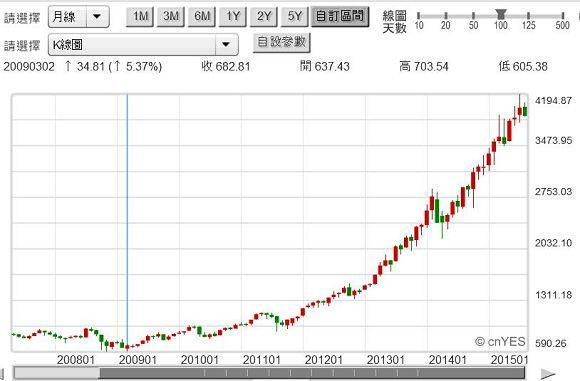The image size is (580, 381).
Task: Click the 201001 x-axis label
Action: click(x=200, y=360)
